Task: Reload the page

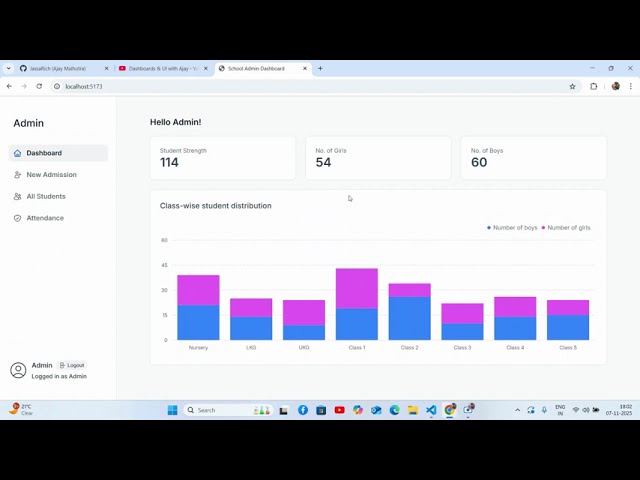Action: click(39, 87)
